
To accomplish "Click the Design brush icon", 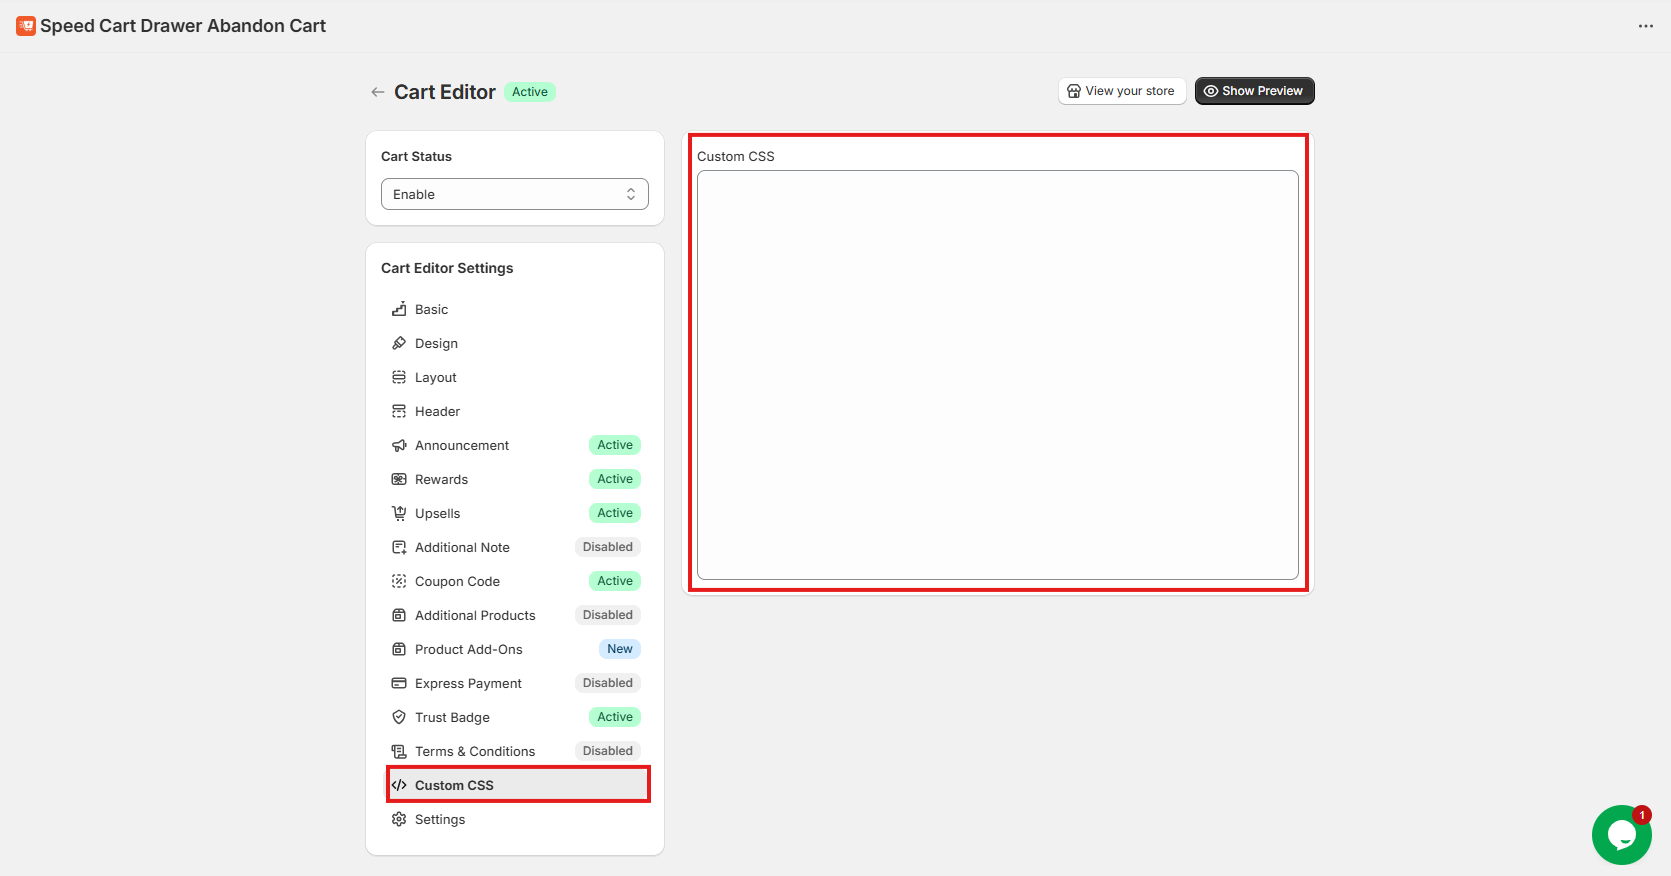I will [x=399, y=343].
